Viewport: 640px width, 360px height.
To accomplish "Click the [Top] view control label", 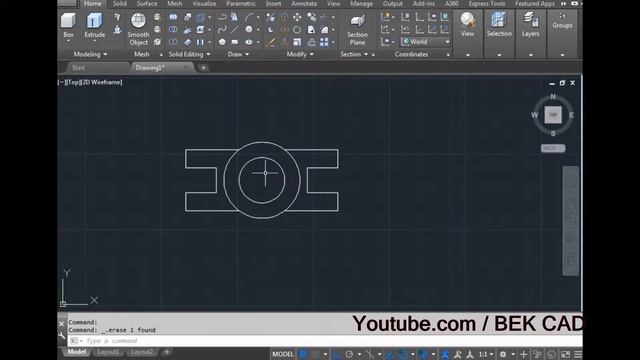I will point(73,82).
